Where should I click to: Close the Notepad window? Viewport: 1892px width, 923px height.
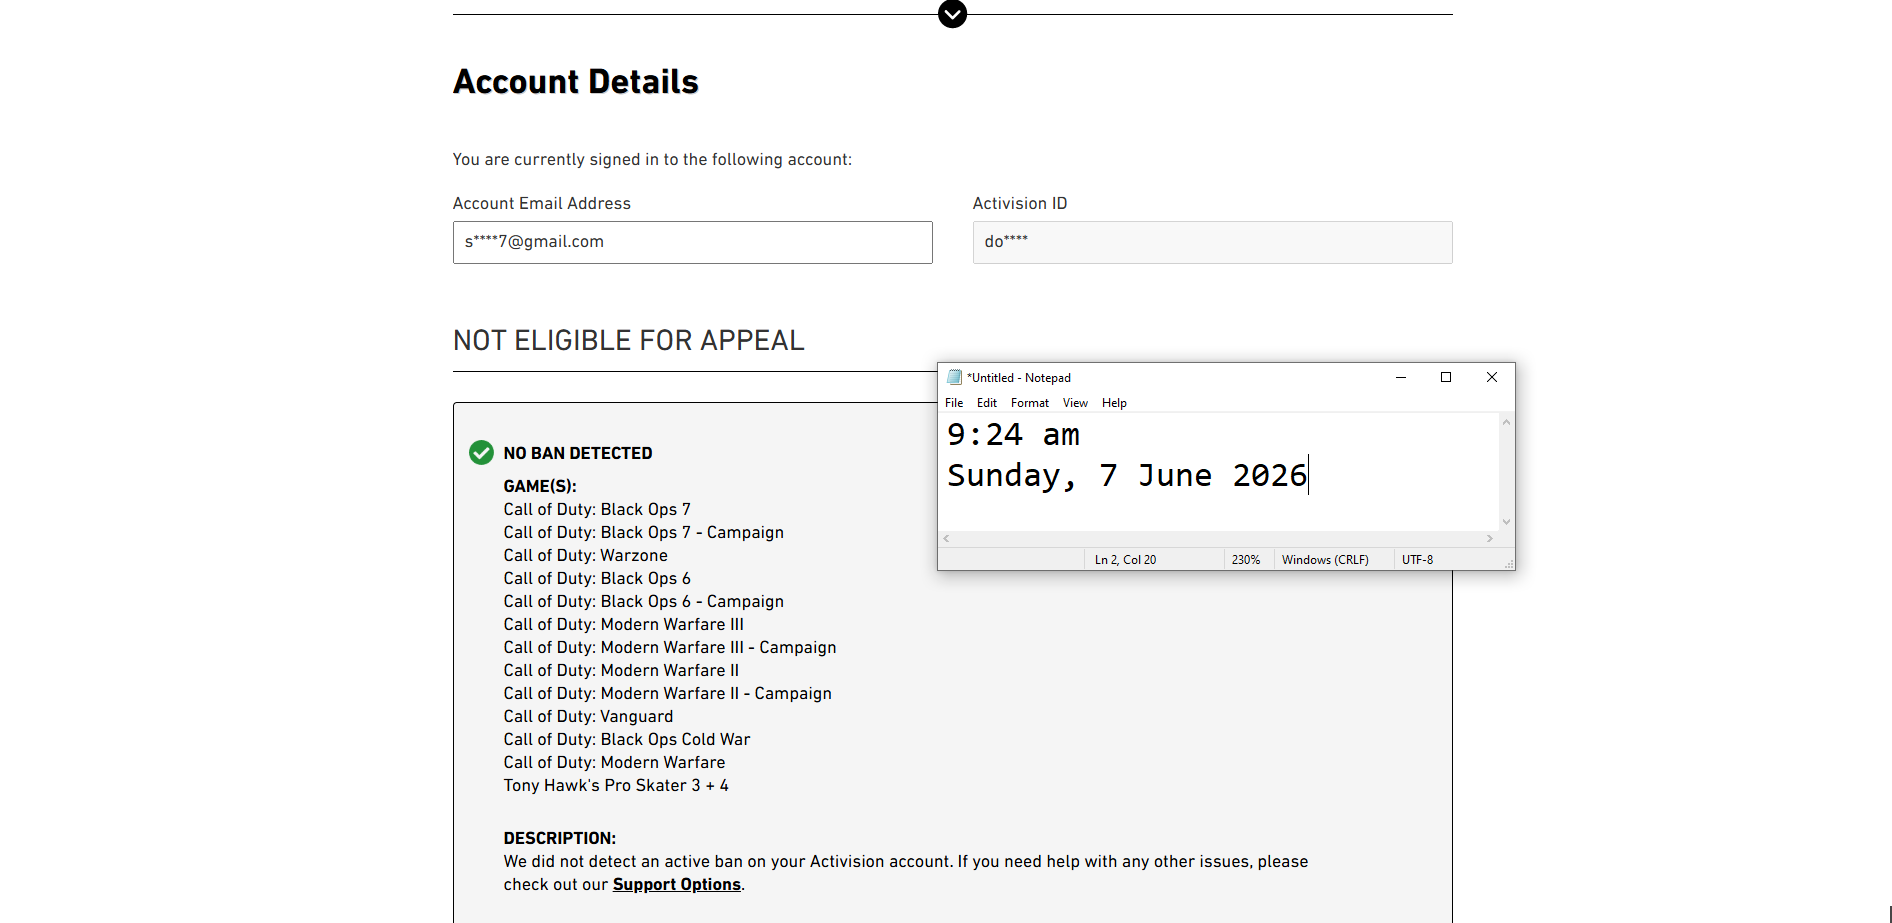point(1492,377)
